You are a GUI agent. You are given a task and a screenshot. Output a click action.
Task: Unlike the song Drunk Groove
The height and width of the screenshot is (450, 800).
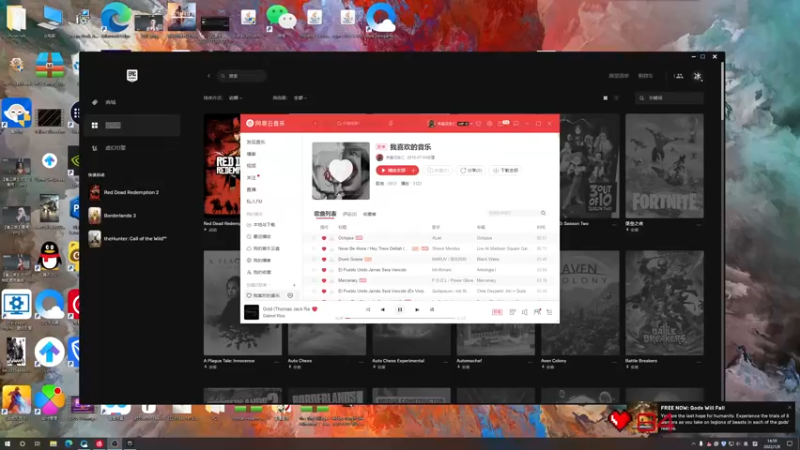point(323,259)
